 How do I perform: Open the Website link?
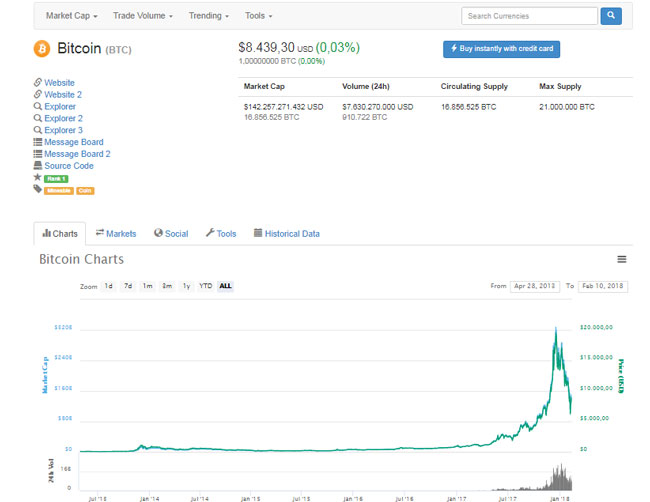point(59,82)
